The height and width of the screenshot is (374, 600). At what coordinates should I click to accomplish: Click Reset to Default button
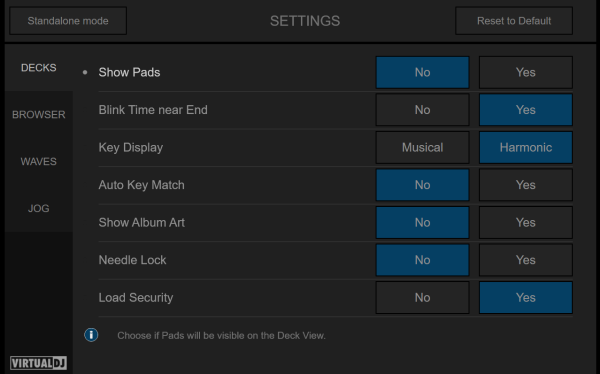coord(514,21)
